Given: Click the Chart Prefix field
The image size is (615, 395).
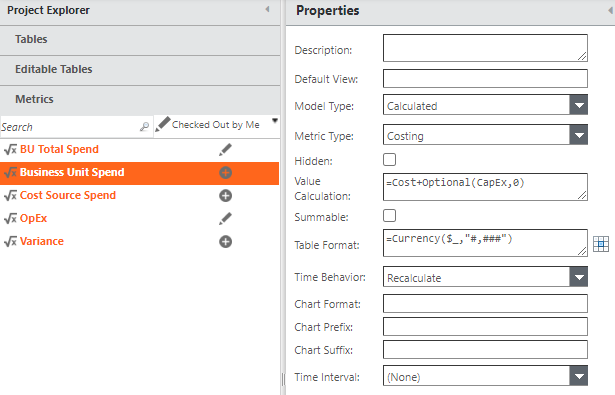Looking at the screenshot, I should [x=485, y=326].
